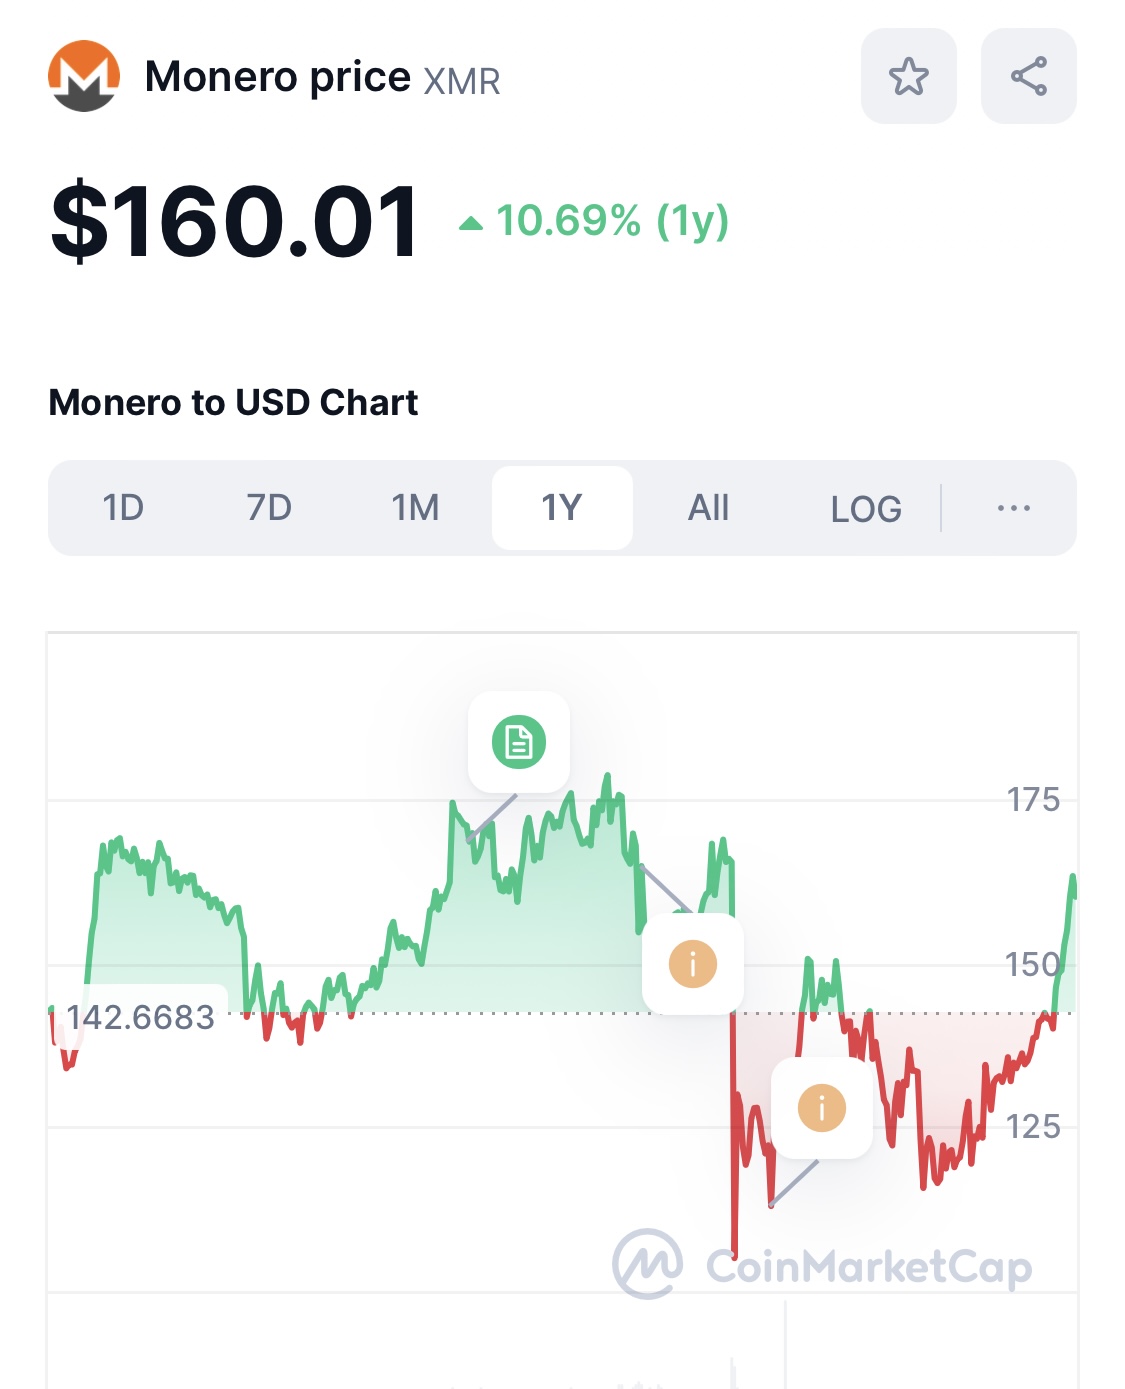The image size is (1125, 1389).
Task: Tap the green up-arrow percent change indicator
Action: coord(471,223)
